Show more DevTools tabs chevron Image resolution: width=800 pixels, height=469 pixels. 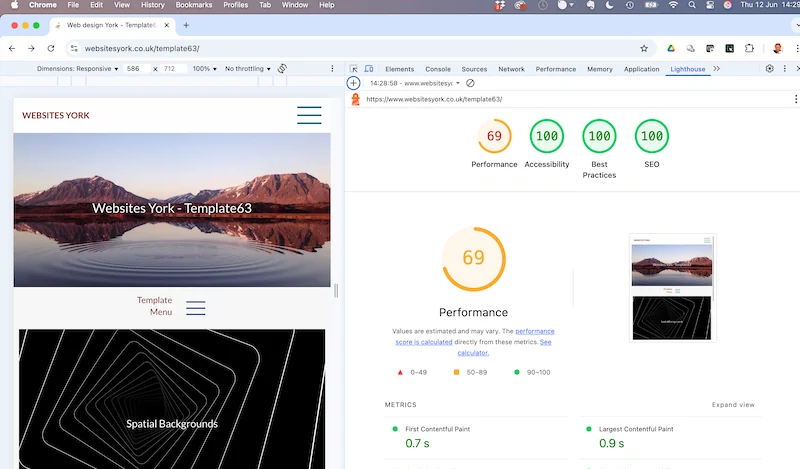[x=716, y=68]
